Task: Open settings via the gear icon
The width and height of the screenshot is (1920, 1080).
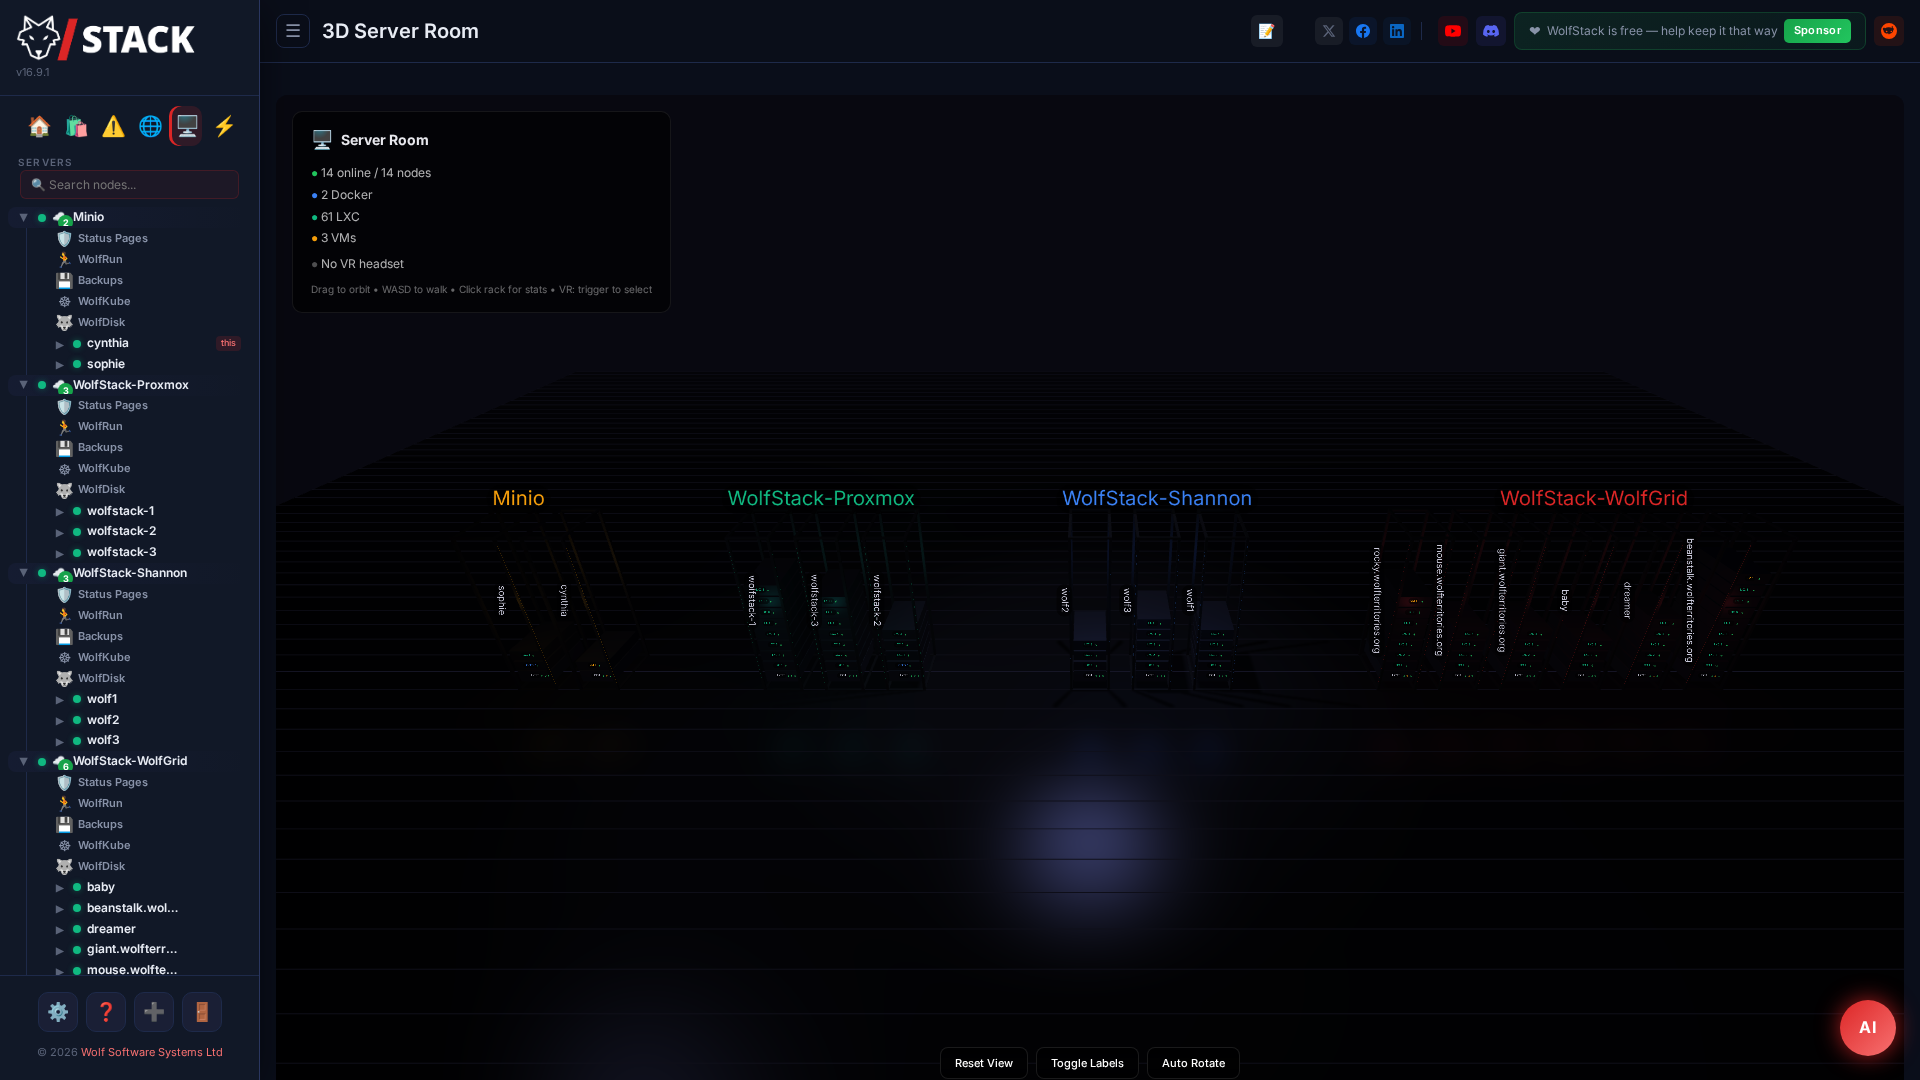Action: 58,1012
